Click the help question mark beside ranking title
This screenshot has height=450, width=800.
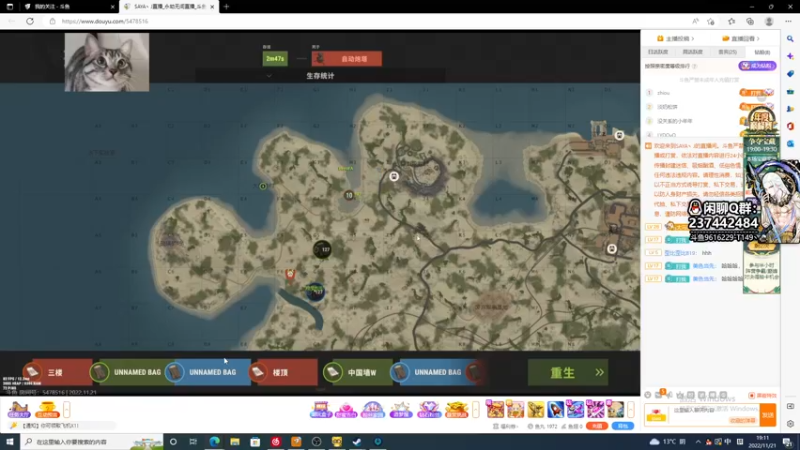click(694, 66)
